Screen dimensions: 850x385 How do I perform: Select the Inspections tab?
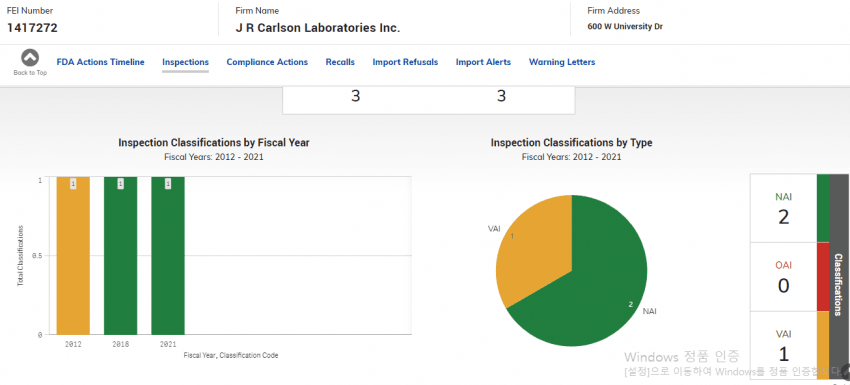tap(185, 62)
